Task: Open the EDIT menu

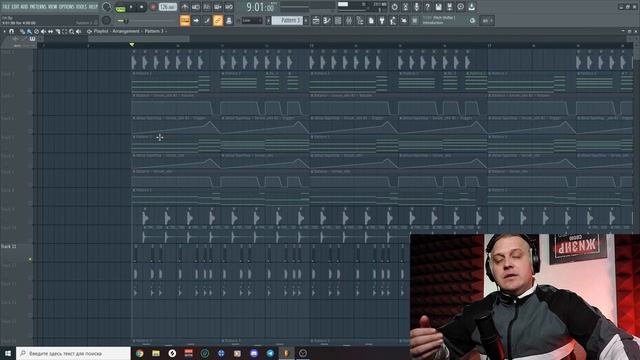Action: pyautogui.click(x=16, y=7)
